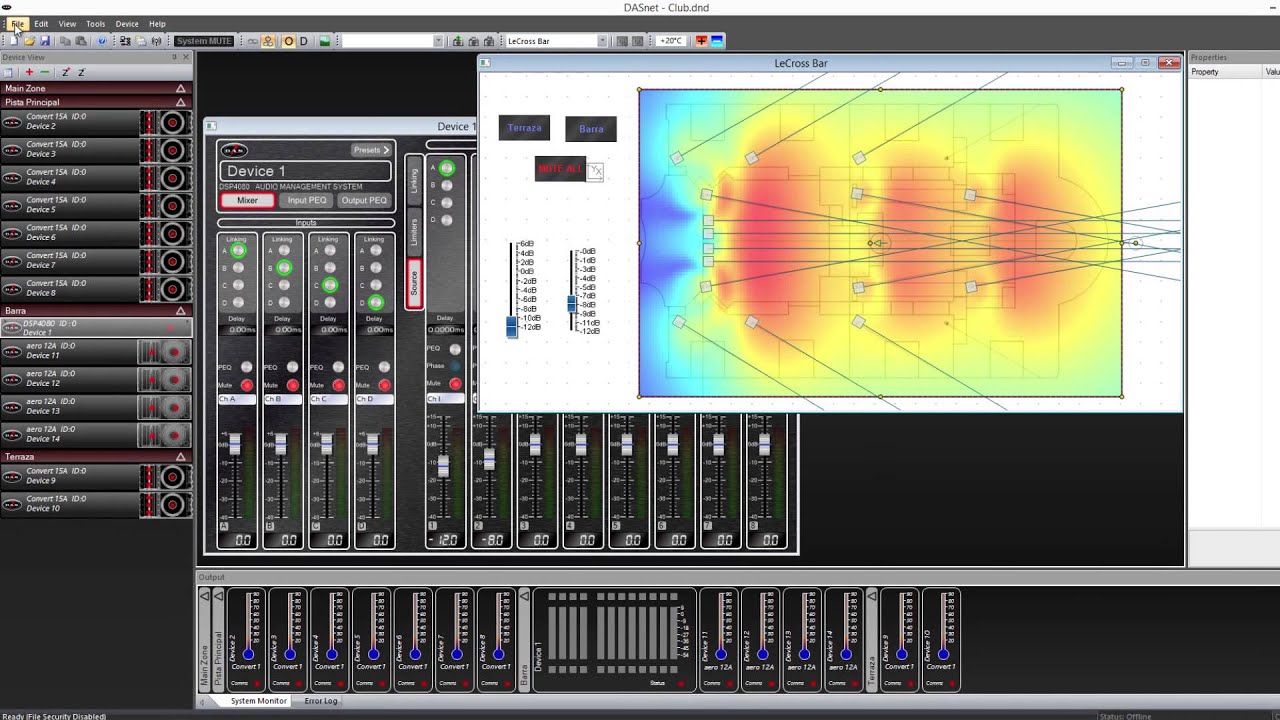This screenshot has height=720, width=1280.
Task: Enable PEQ on Ch D
Action: 384,367
